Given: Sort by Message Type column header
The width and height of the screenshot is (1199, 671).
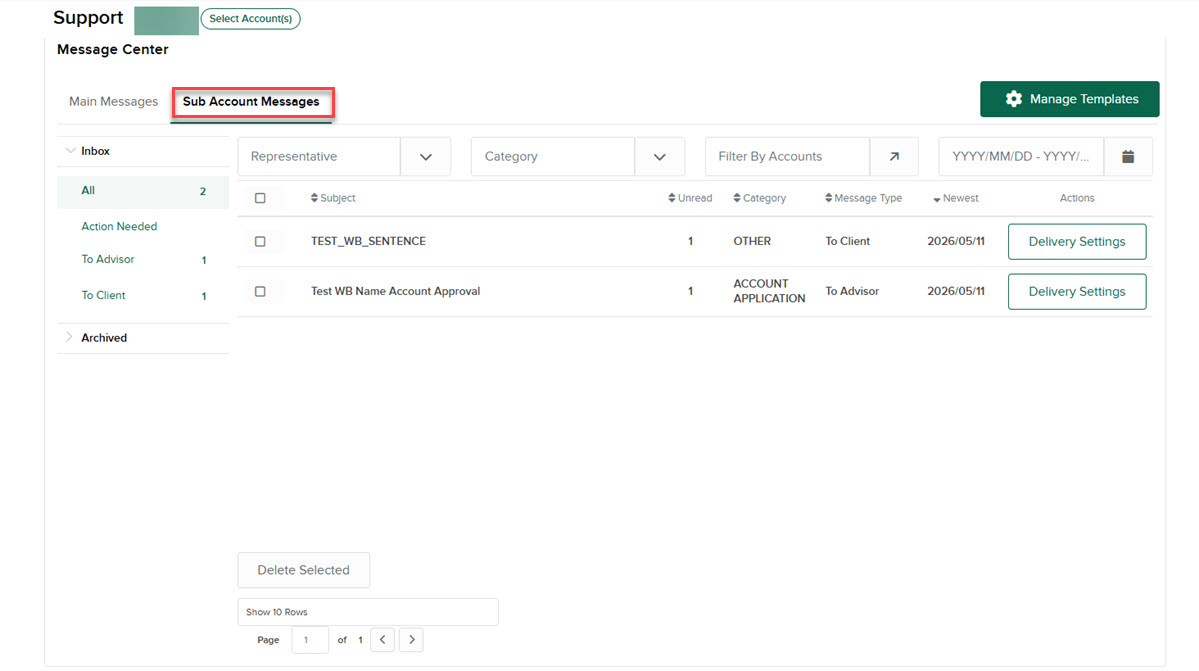Looking at the screenshot, I should coord(863,198).
